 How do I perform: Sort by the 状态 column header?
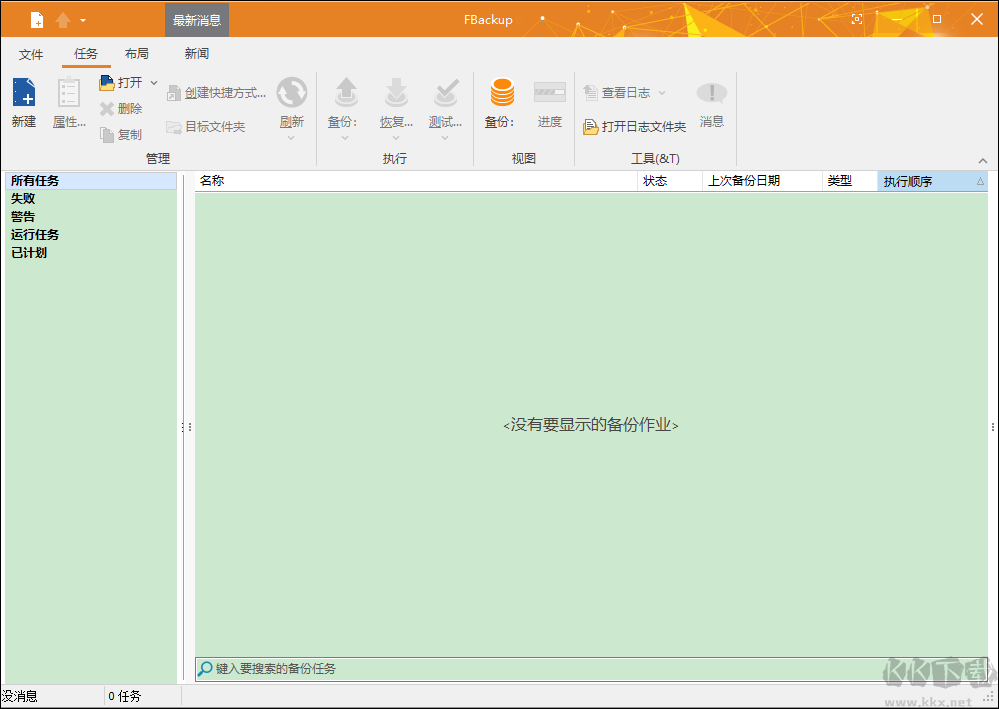[670, 181]
